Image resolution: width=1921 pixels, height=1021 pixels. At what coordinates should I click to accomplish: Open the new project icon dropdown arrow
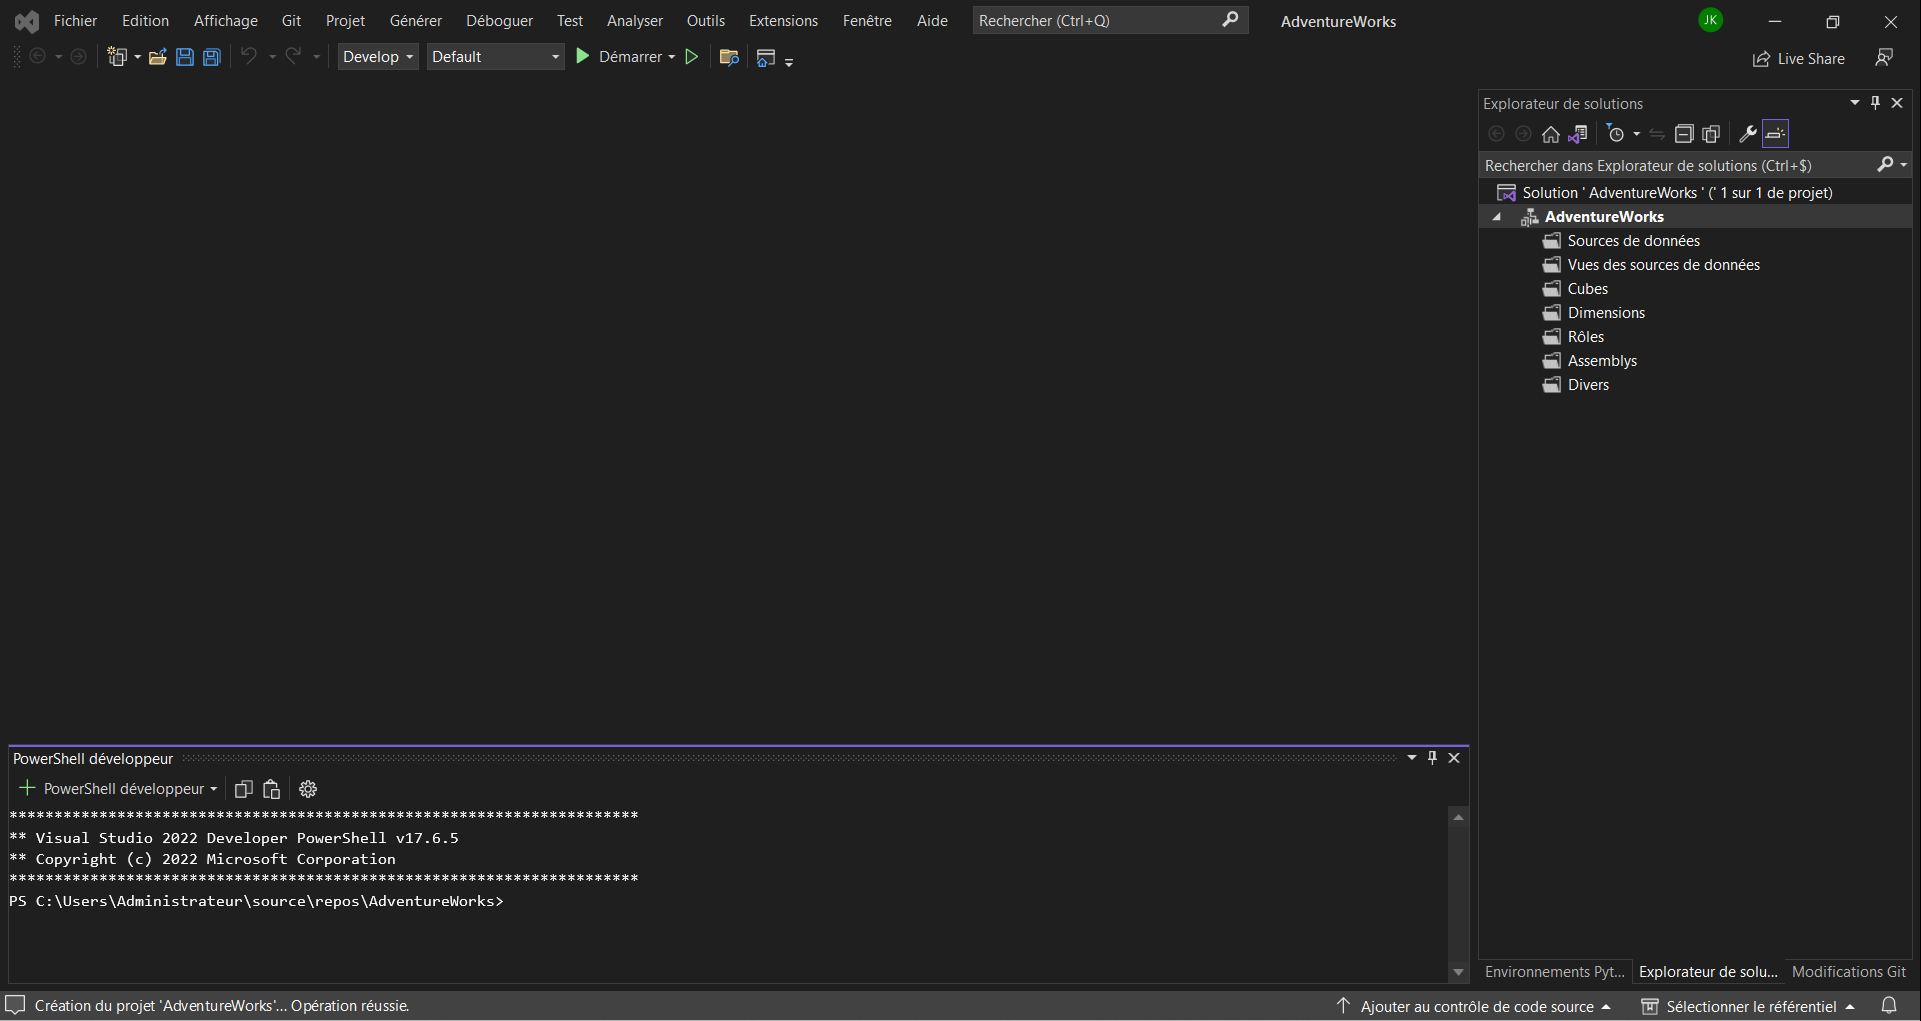[137, 58]
